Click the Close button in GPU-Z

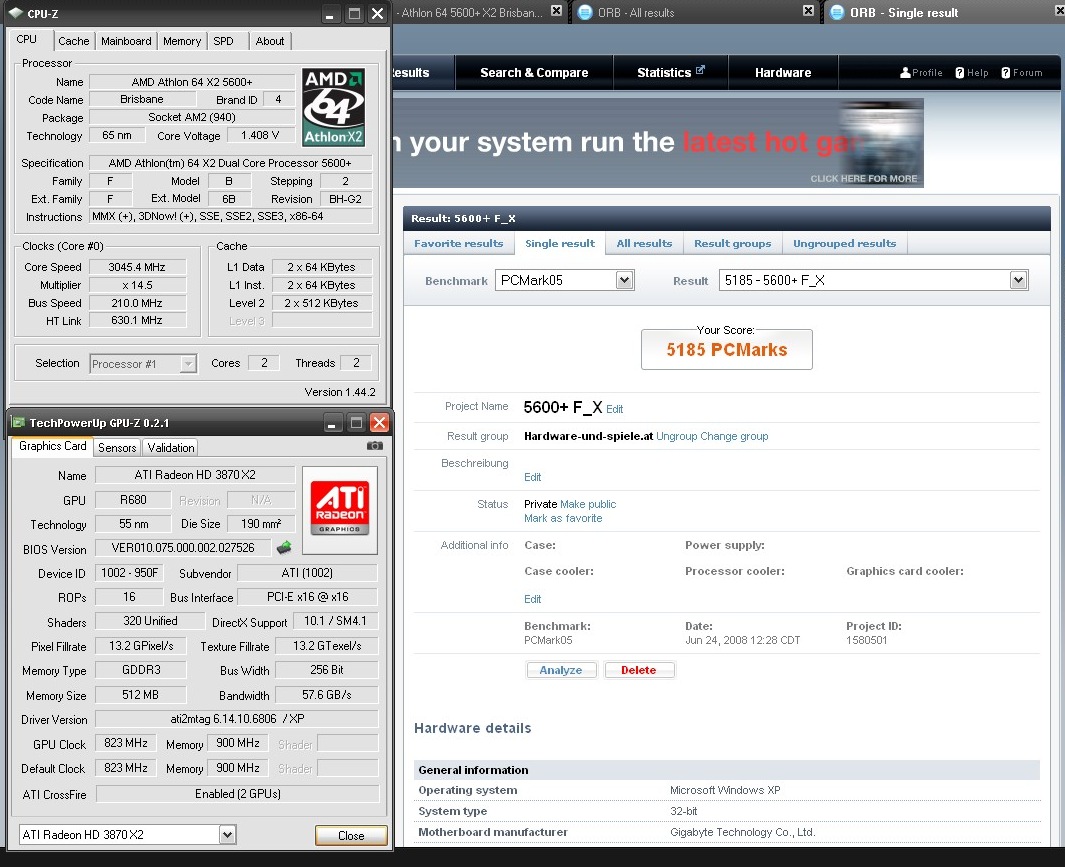[x=351, y=835]
